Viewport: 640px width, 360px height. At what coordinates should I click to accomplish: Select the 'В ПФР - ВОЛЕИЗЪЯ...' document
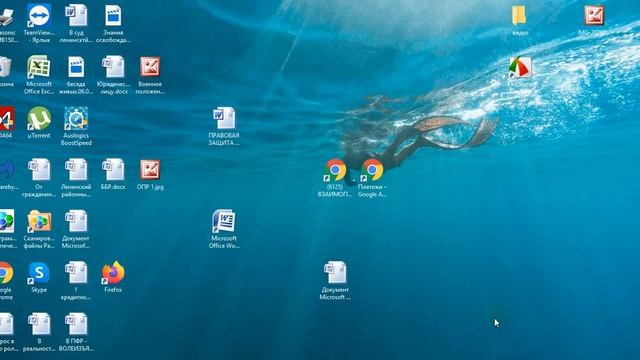click(76, 324)
